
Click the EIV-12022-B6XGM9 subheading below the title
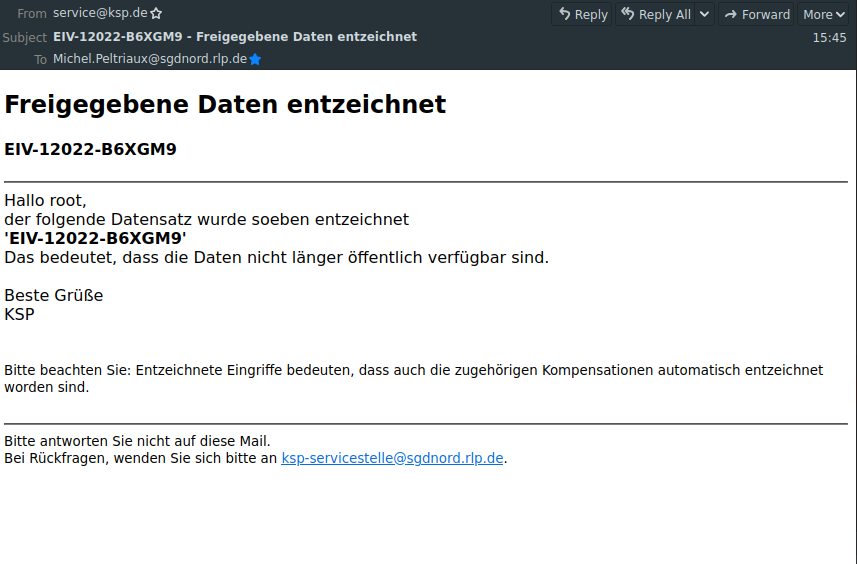[x=90, y=150]
